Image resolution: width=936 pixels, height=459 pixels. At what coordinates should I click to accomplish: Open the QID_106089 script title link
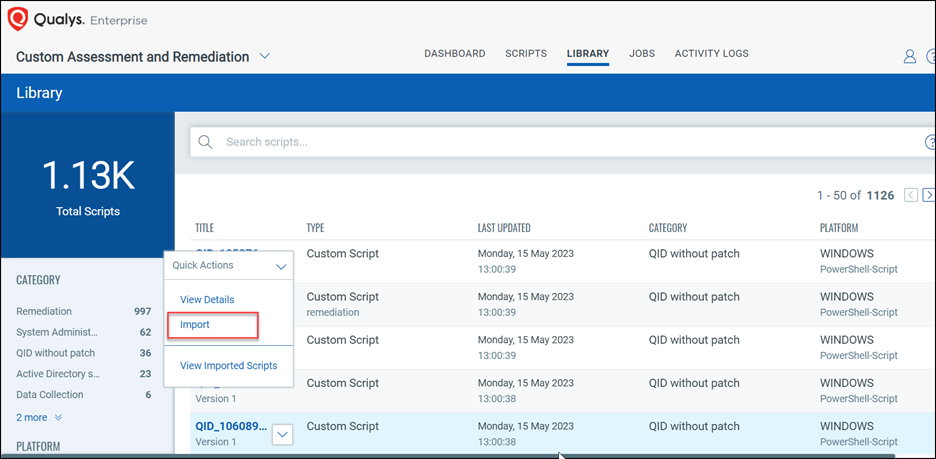tap(231, 426)
